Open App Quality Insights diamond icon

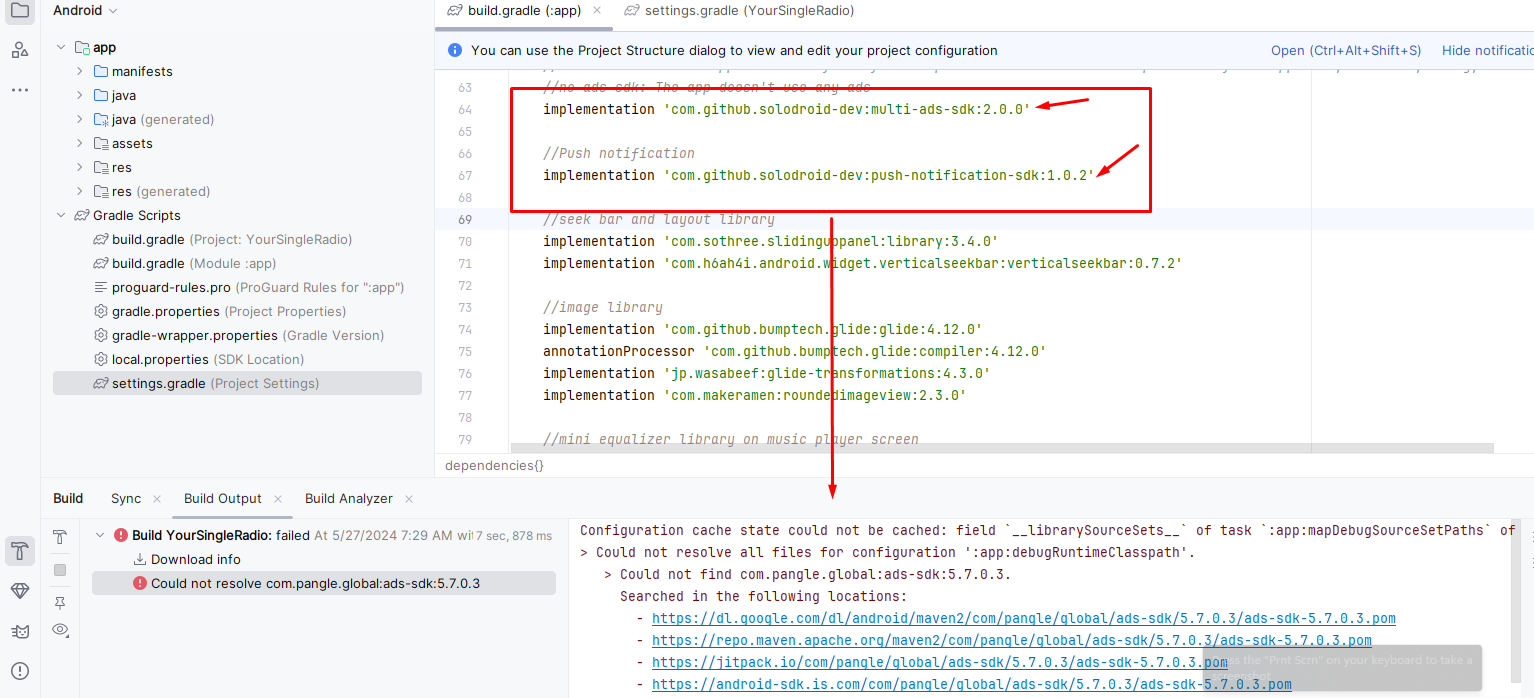20,591
